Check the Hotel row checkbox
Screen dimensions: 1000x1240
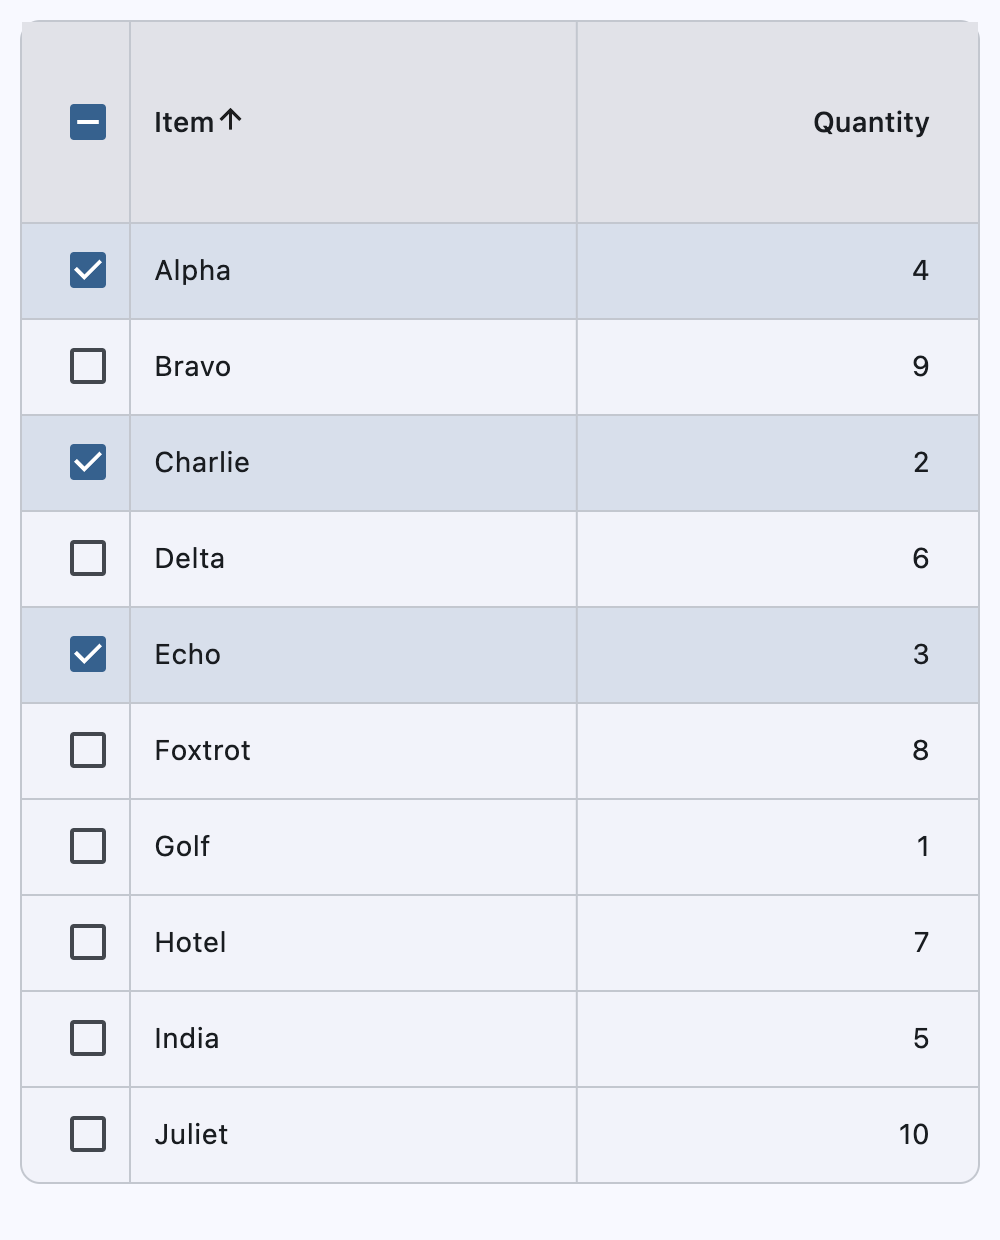tap(87, 942)
